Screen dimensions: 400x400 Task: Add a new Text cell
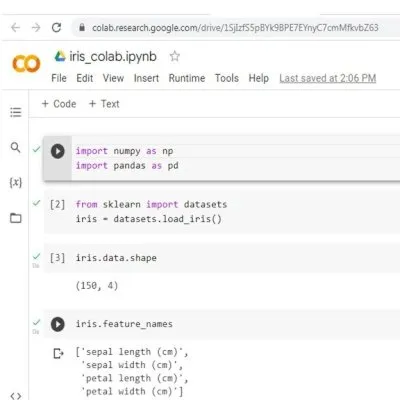pyautogui.click(x=104, y=104)
